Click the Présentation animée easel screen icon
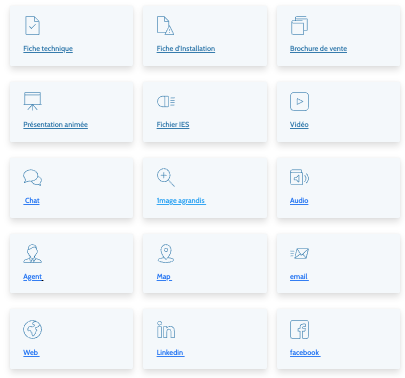 click(x=32, y=101)
